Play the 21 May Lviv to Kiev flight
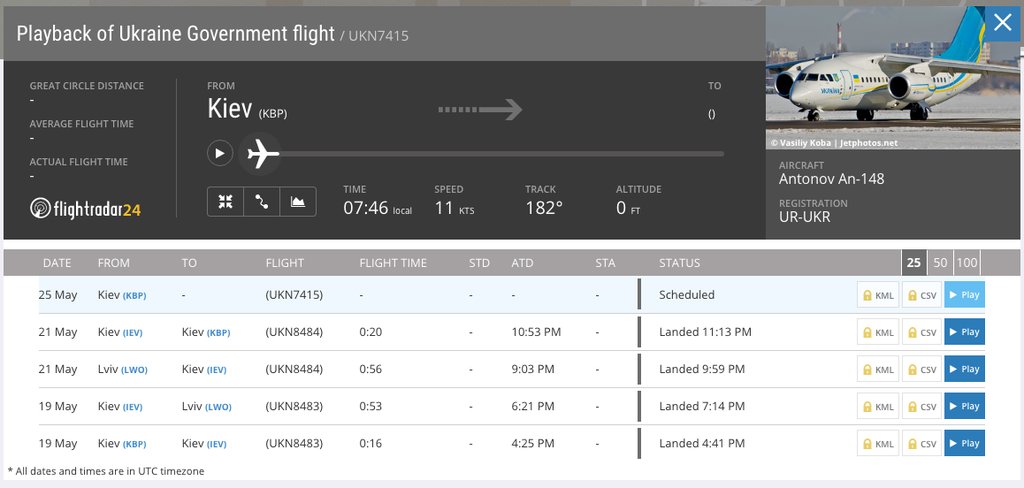This screenshot has height=488, width=1024. click(964, 369)
